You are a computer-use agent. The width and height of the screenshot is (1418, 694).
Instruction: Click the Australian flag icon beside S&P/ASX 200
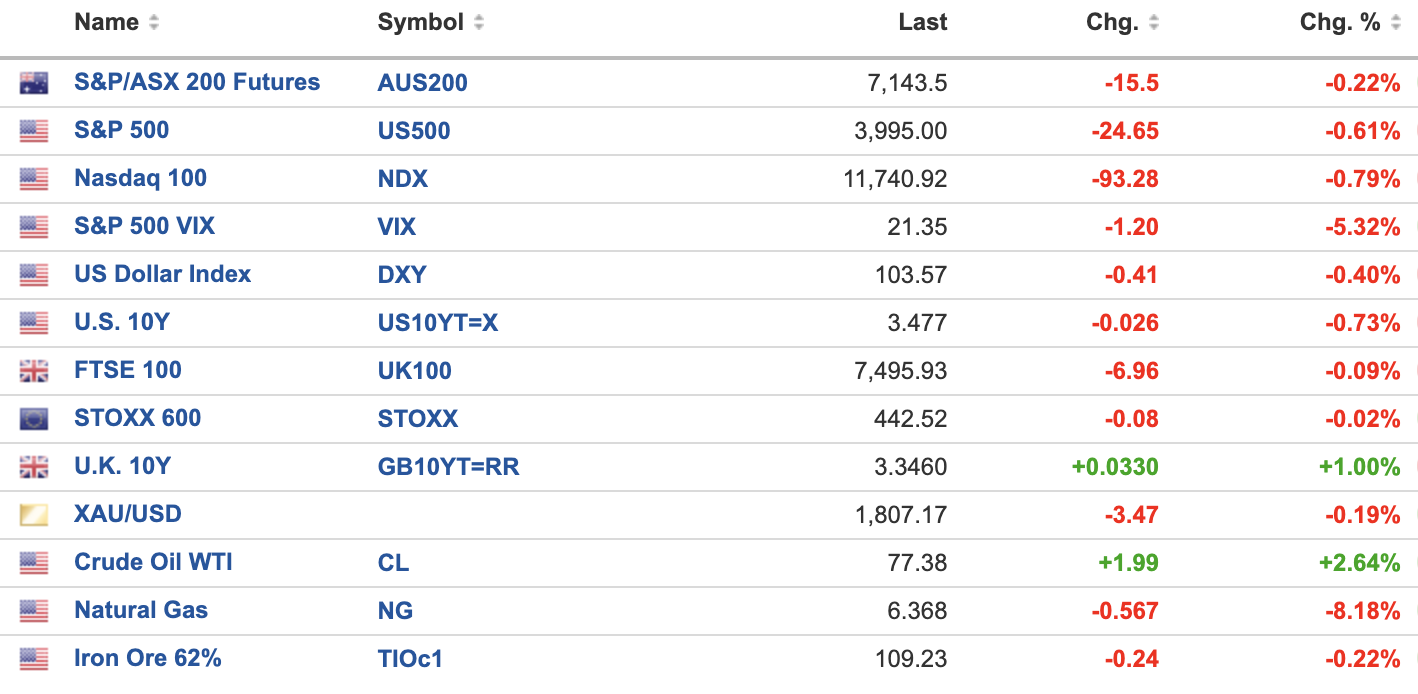34,83
